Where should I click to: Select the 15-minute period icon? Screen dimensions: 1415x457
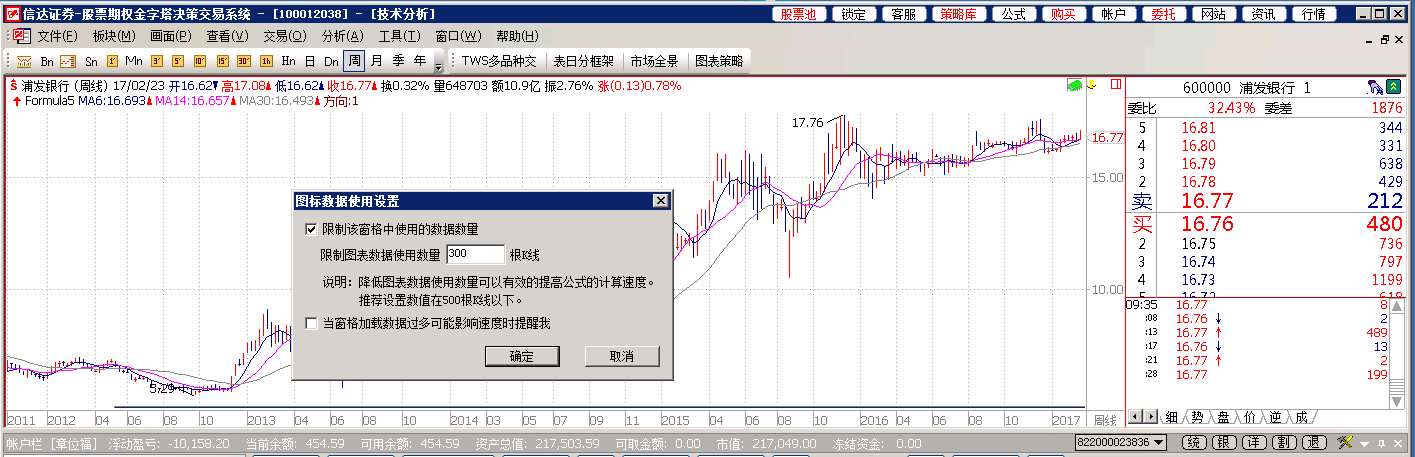[x=222, y=61]
